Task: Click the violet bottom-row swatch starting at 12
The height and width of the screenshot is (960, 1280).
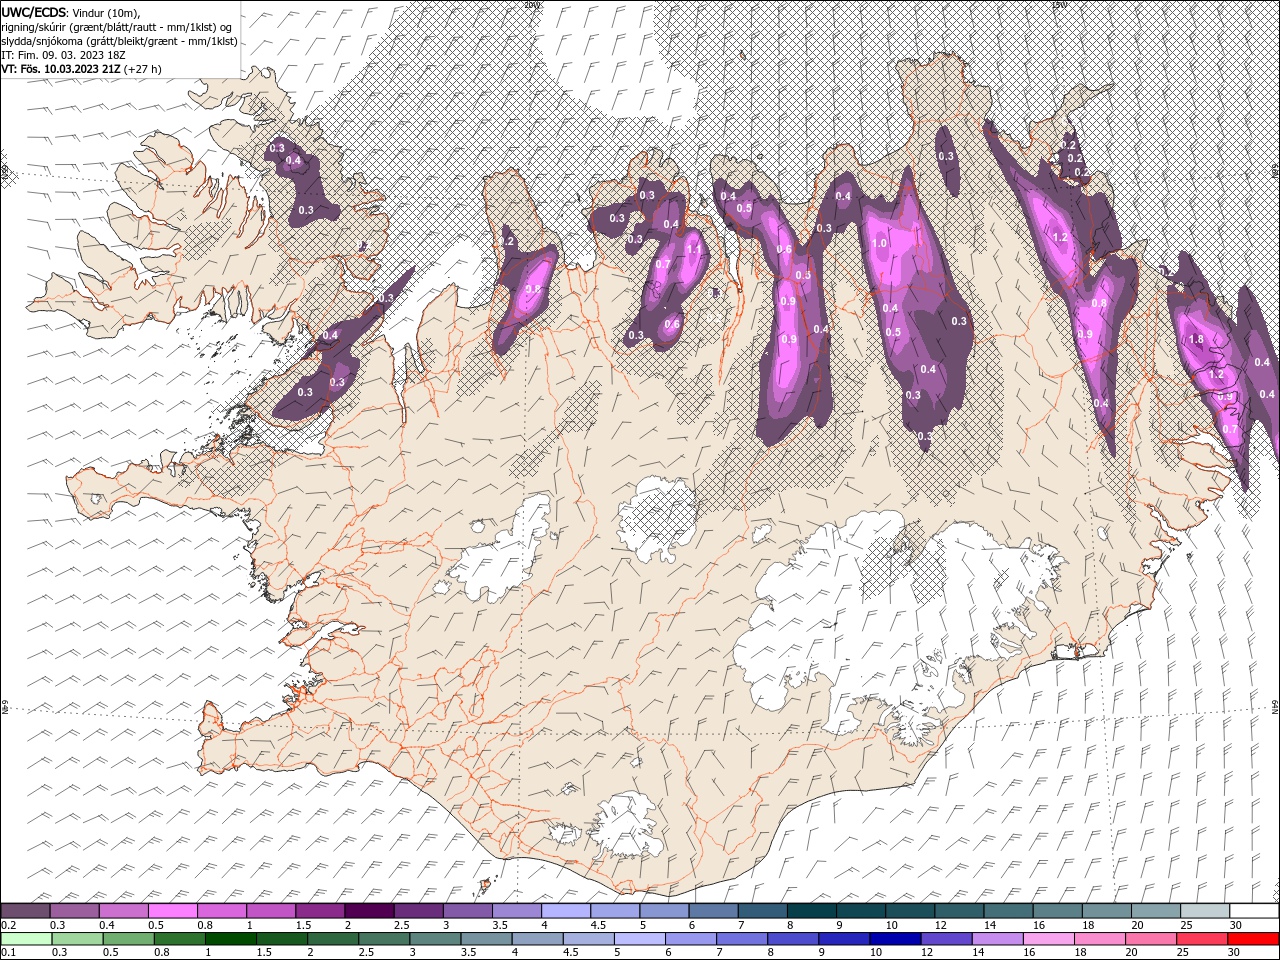Action: tap(946, 939)
